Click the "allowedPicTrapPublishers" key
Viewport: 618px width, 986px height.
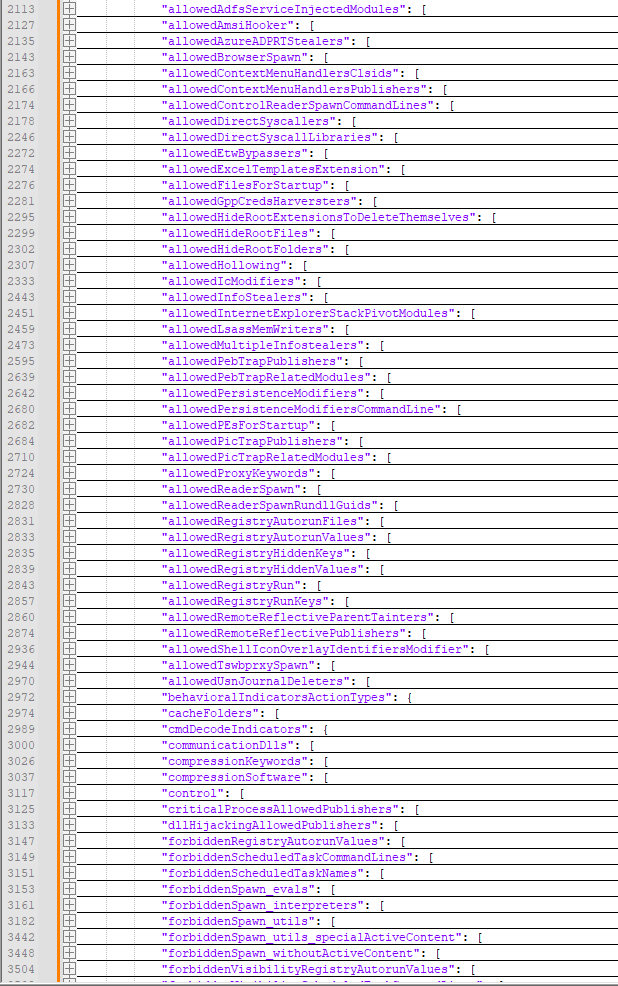[x=258, y=441]
